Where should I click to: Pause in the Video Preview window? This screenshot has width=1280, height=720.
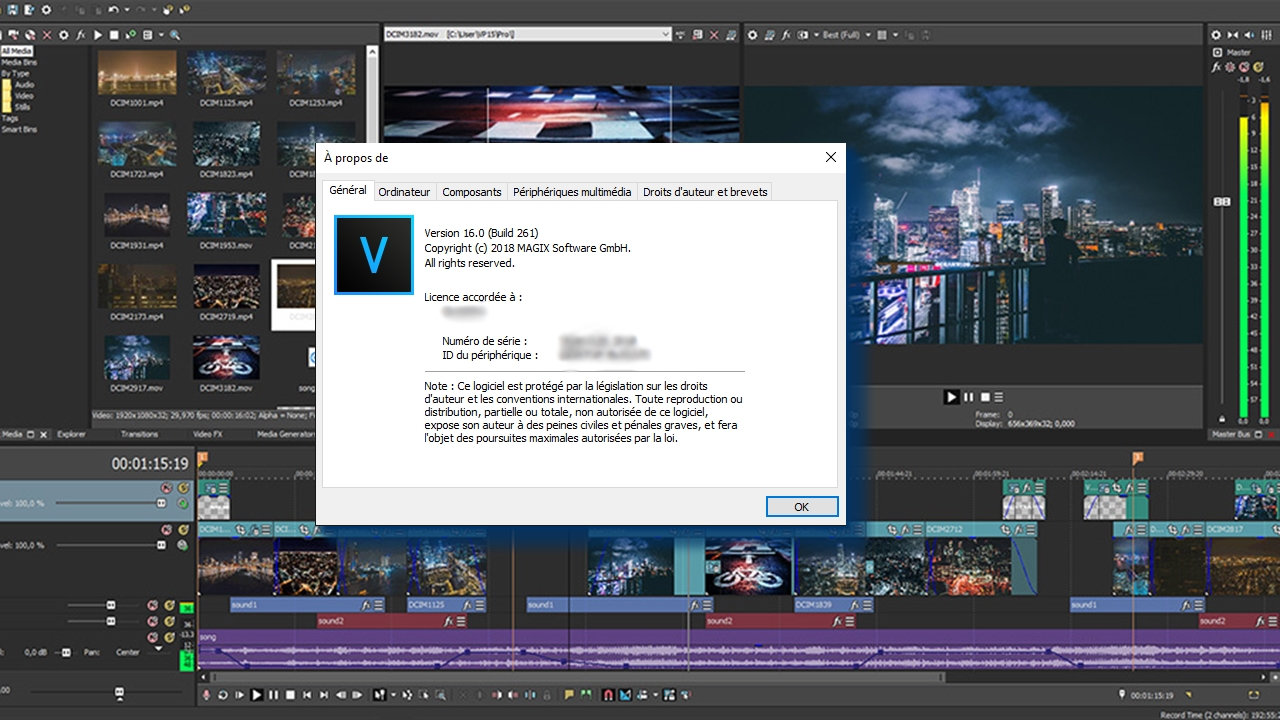tap(968, 397)
